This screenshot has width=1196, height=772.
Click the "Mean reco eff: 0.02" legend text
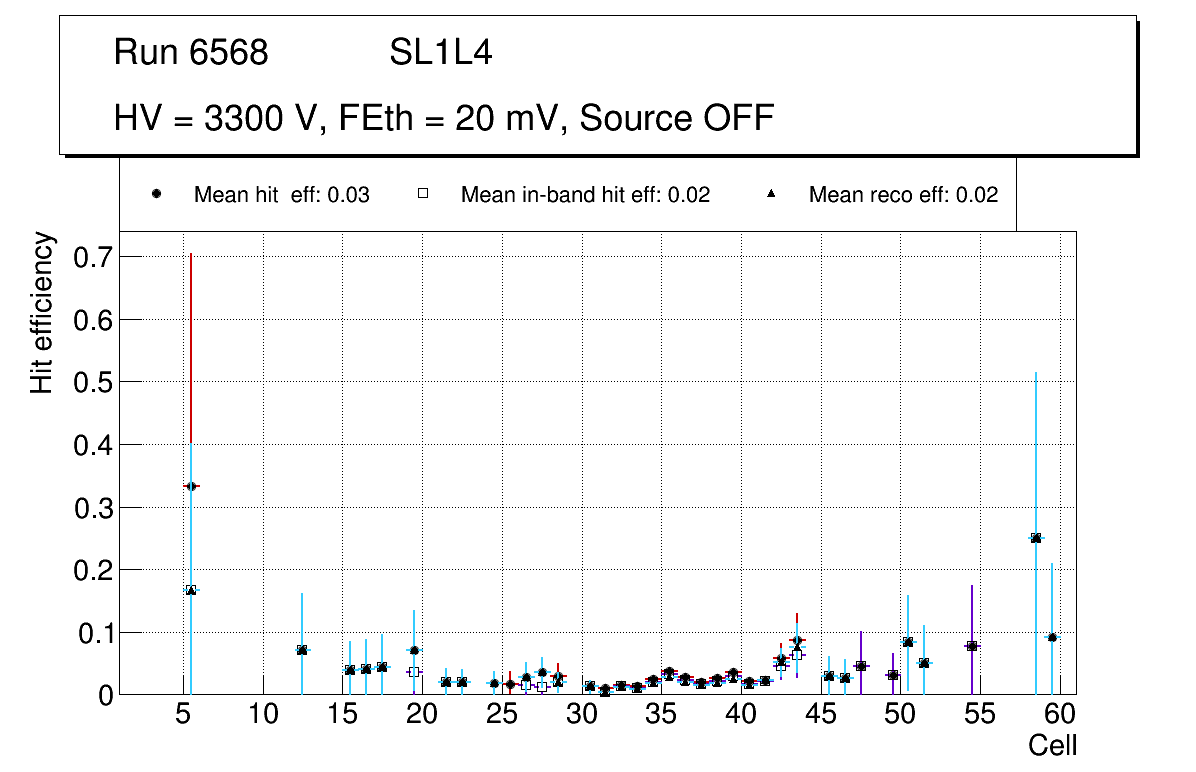click(903, 195)
